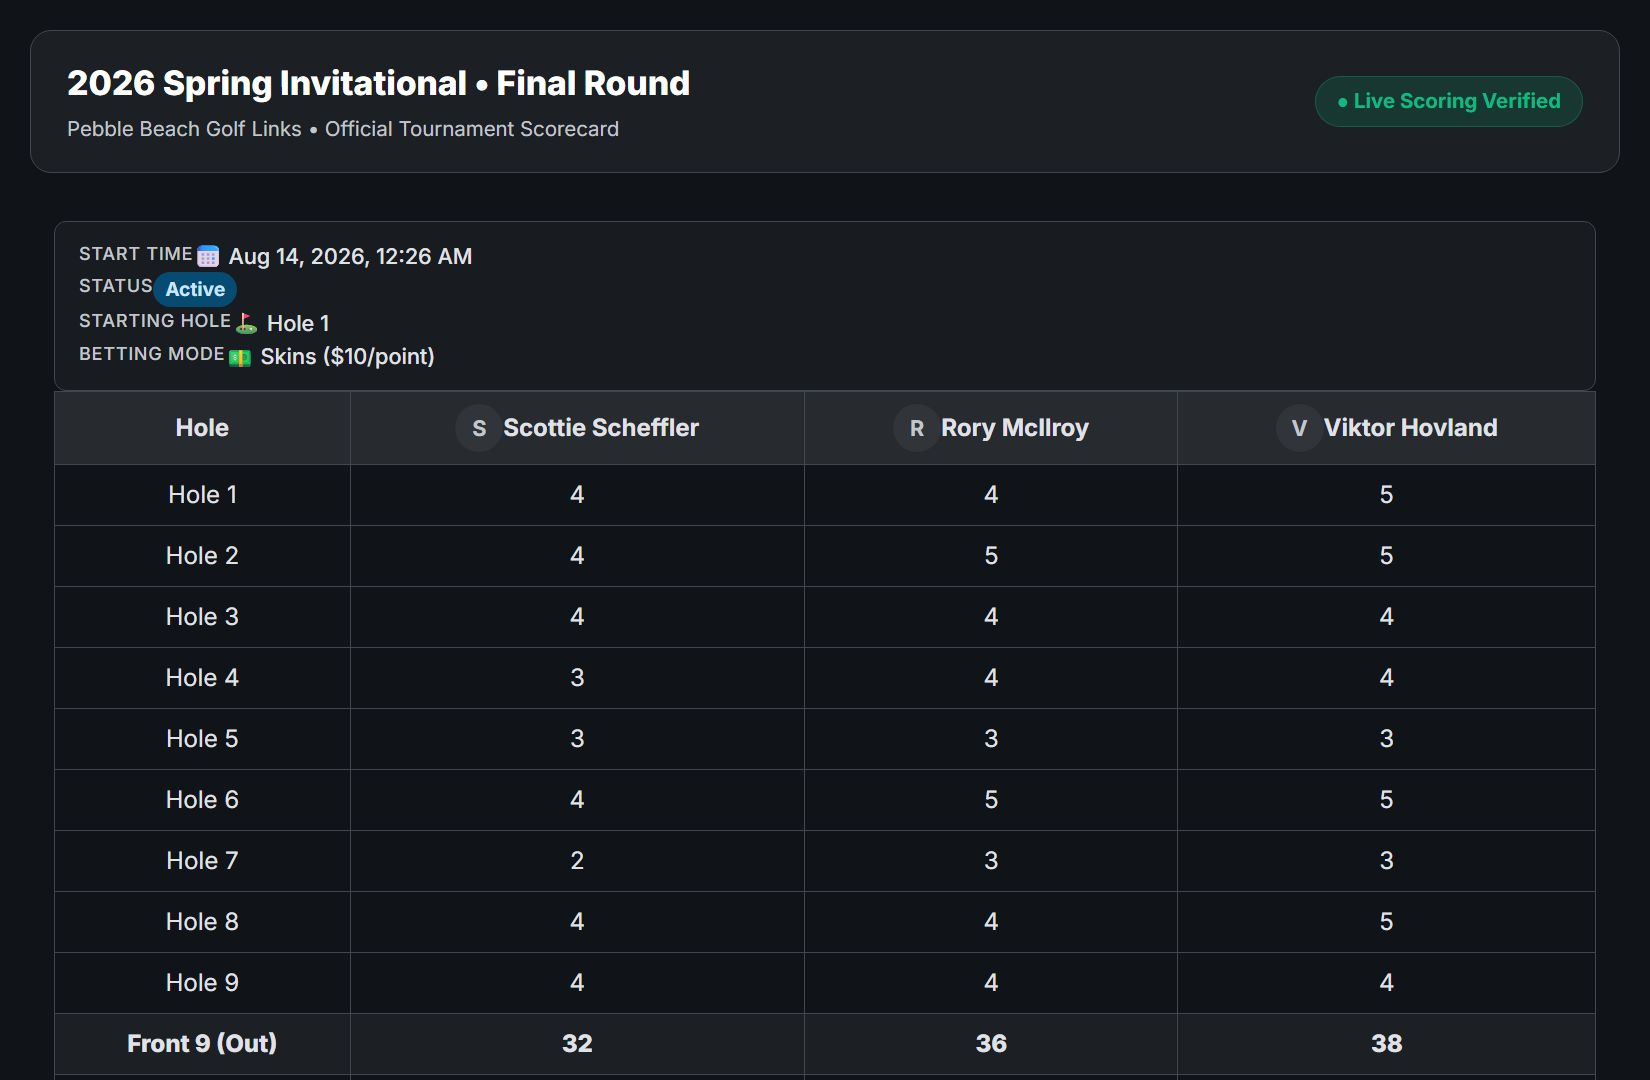The height and width of the screenshot is (1080, 1650).
Task: Click the Active status badge
Action: point(195,289)
